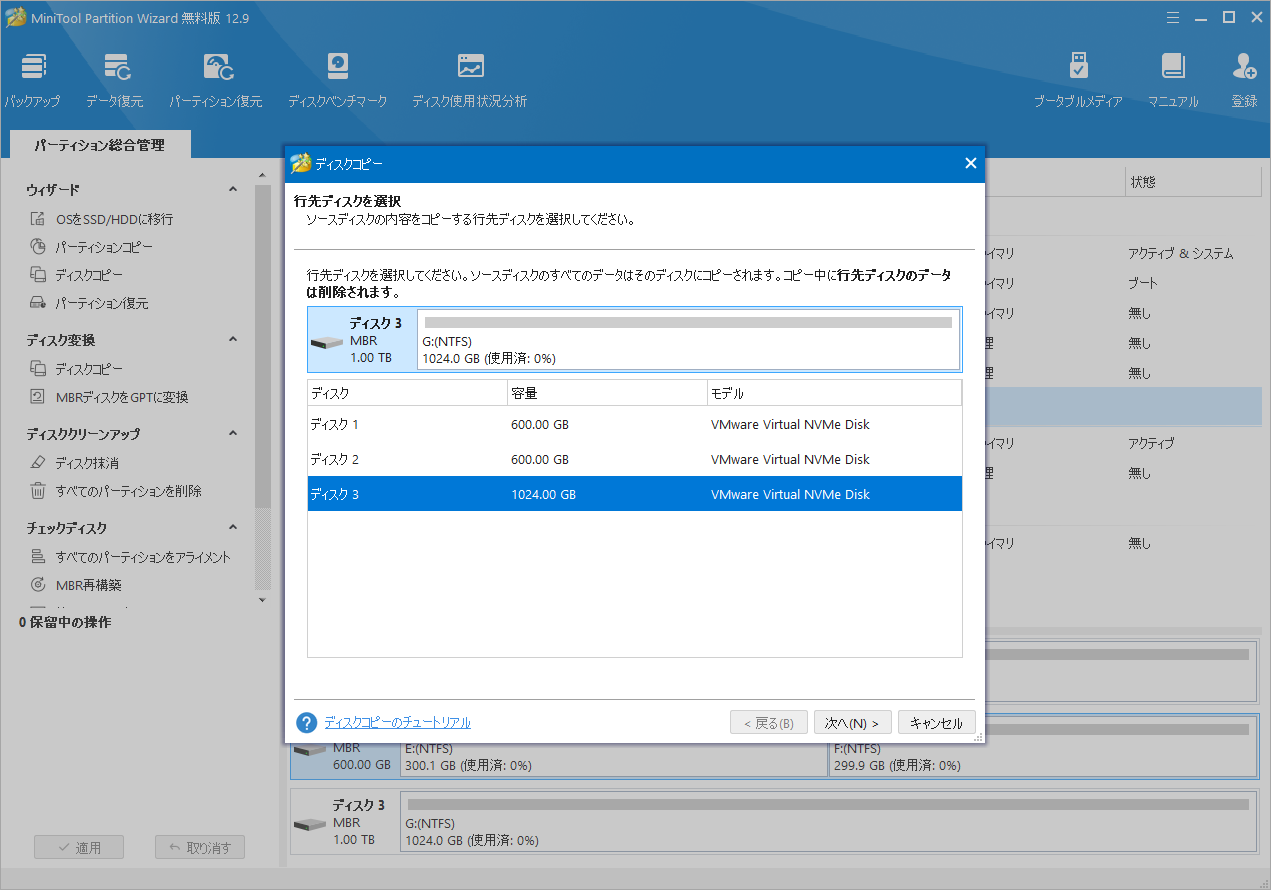Collapse the ディスククリーンアップ section
The width and height of the screenshot is (1271, 890).
click(x=233, y=434)
